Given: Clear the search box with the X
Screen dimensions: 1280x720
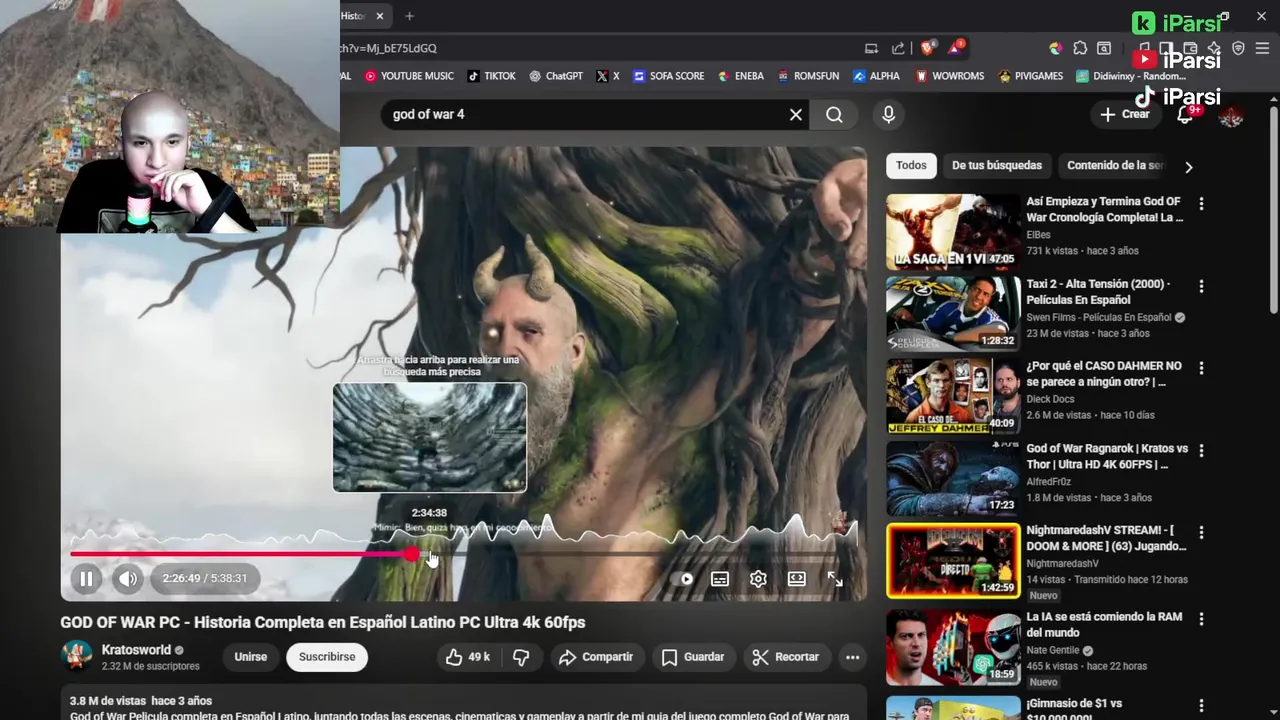Looking at the screenshot, I should (796, 115).
